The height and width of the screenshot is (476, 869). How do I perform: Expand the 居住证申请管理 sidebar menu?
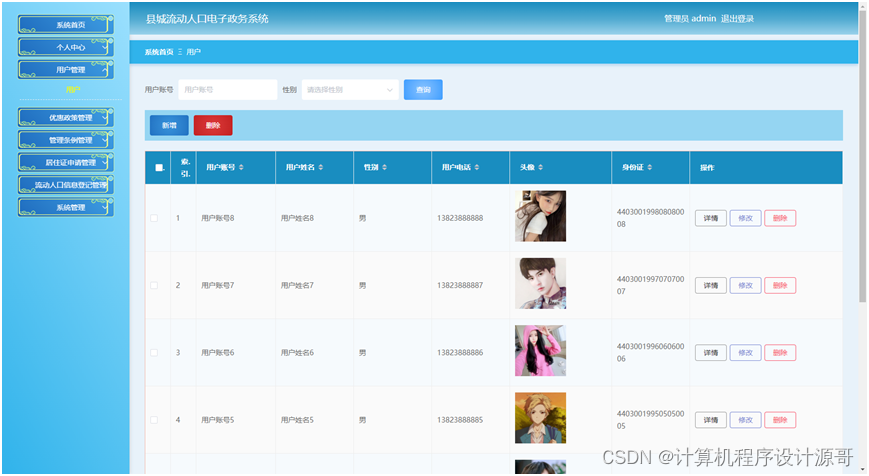point(66,162)
